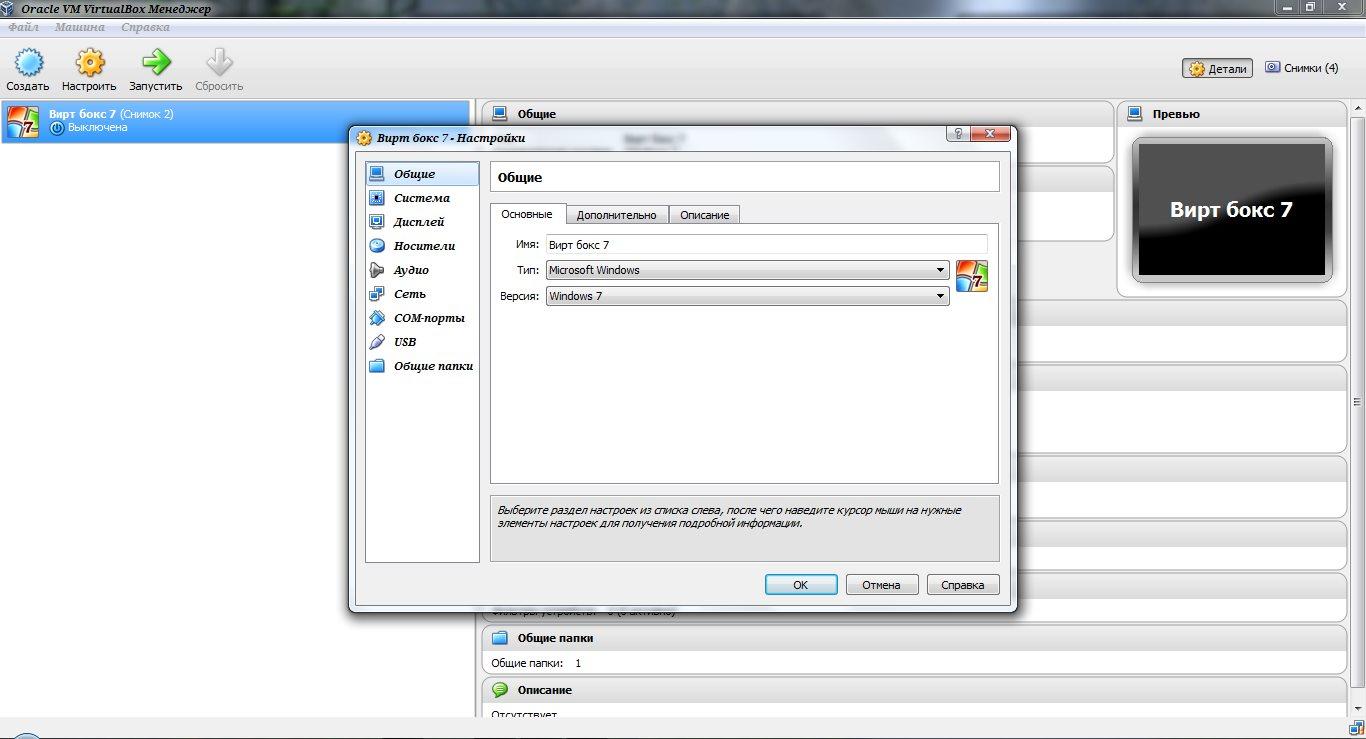Open the Справка menu

[145, 27]
